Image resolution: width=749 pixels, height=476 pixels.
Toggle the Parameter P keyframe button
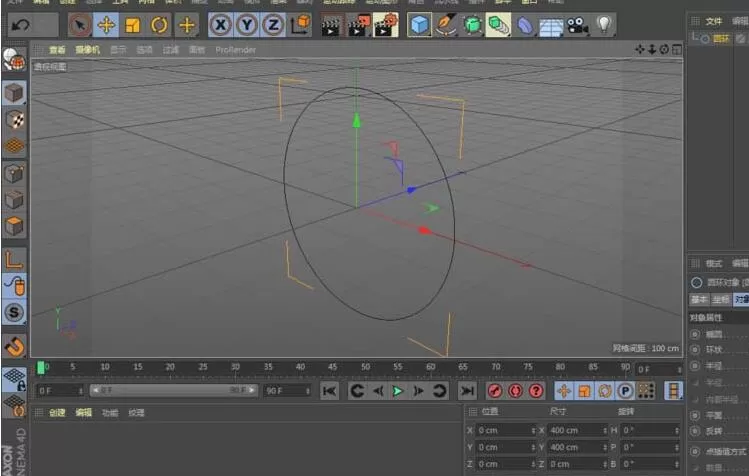[625, 391]
